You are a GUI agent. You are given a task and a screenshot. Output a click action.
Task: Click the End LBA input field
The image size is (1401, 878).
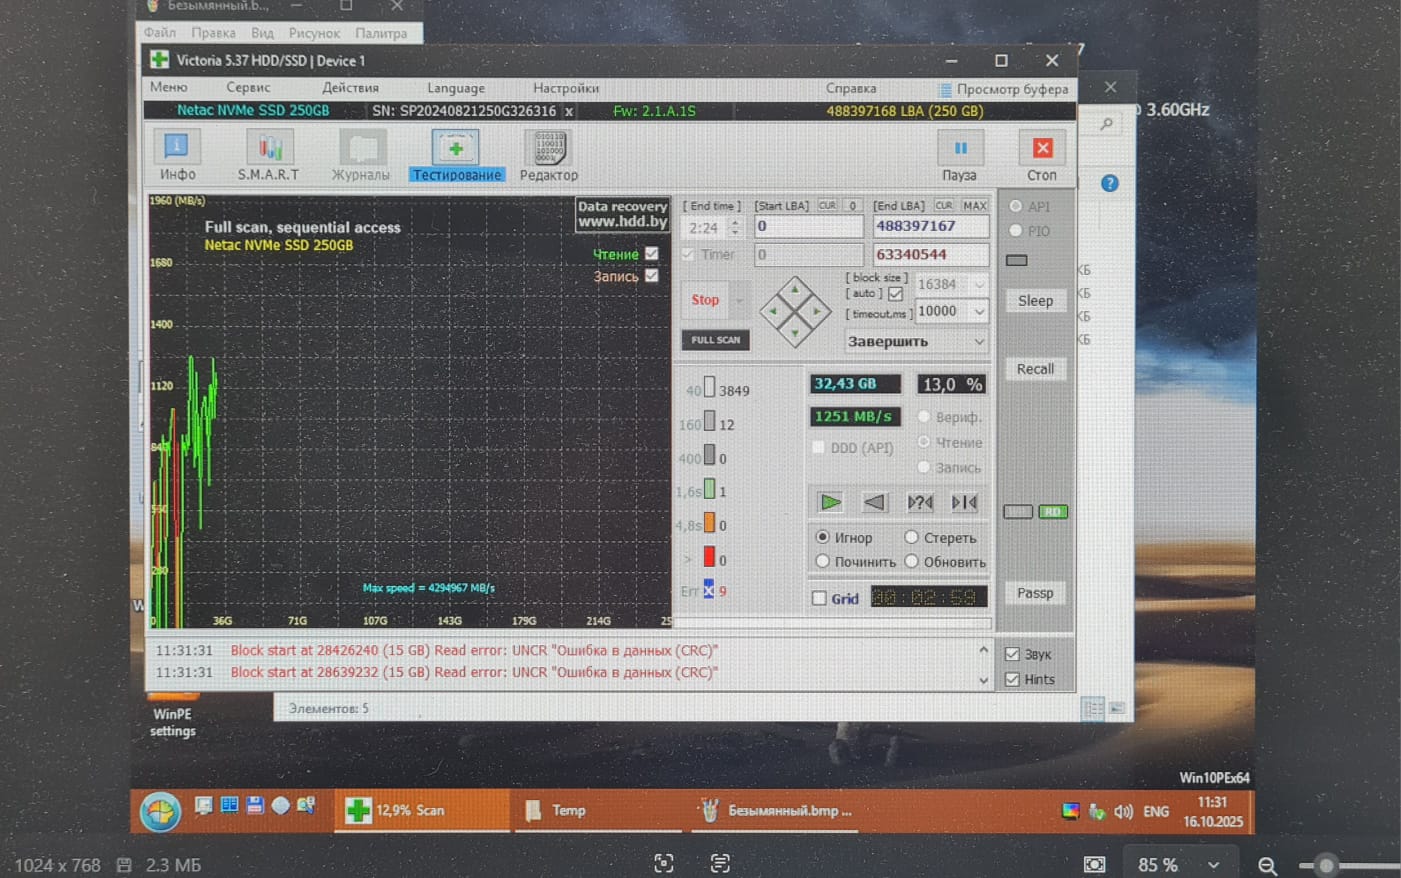coord(930,227)
